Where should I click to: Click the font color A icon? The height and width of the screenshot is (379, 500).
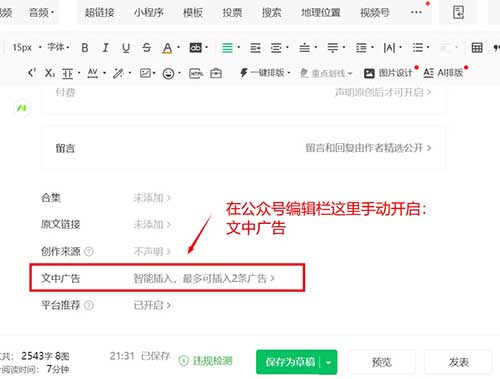click(167, 48)
